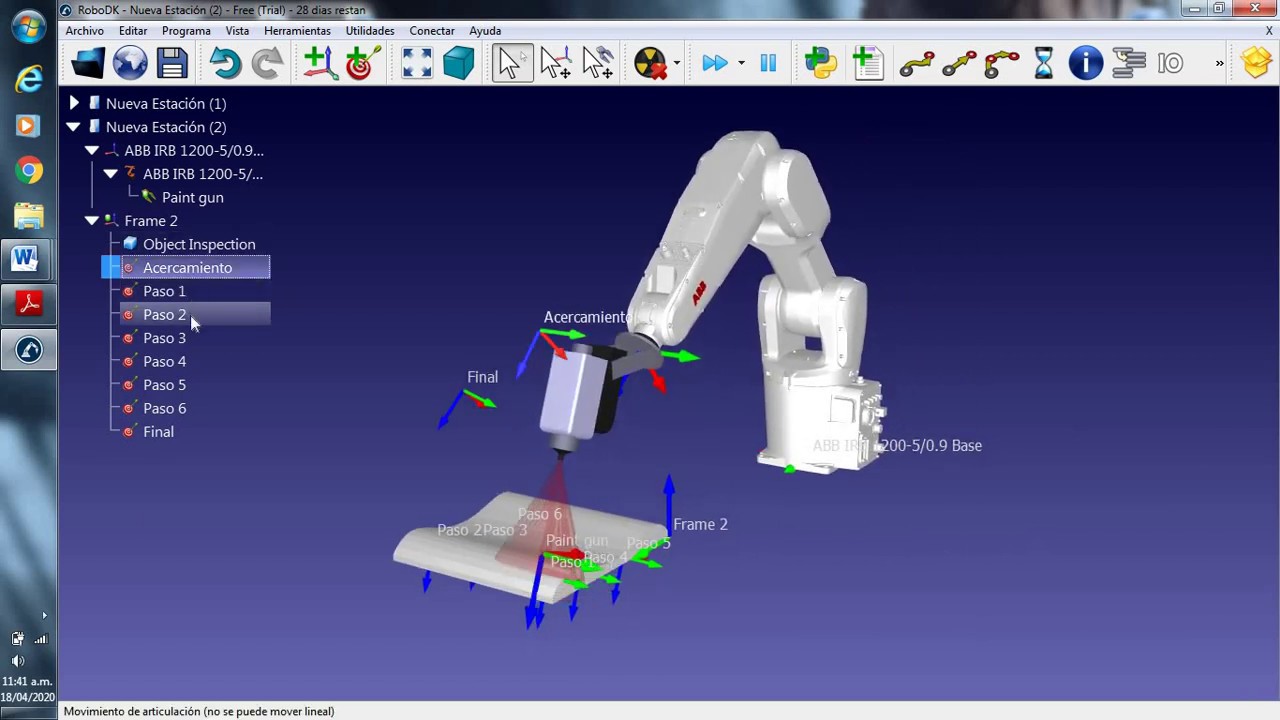
Task: Redo action arrow icon
Action: [267, 63]
